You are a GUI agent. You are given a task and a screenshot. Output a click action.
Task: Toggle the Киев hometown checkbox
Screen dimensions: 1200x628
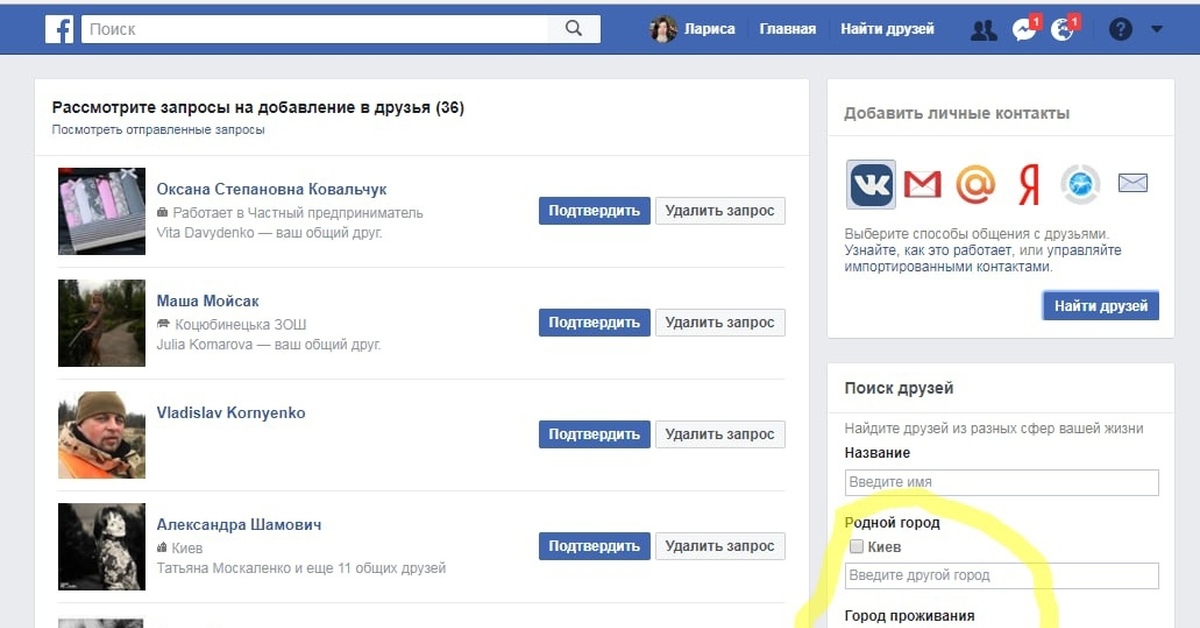coord(856,547)
